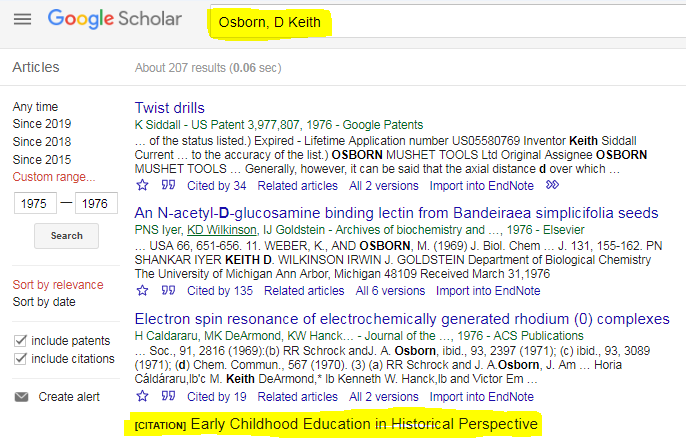The height and width of the screenshot is (438, 686).
Task: Open Create alert link
Action: (x=69, y=397)
